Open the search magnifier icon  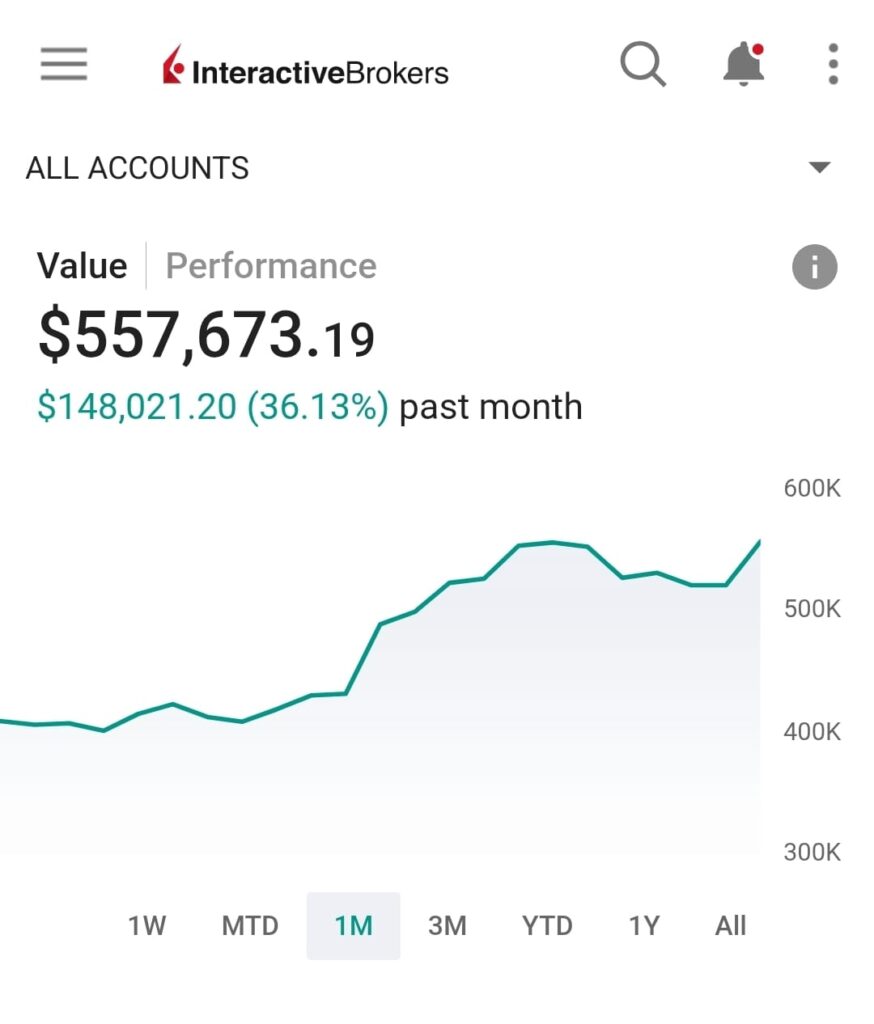click(x=643, y=64)
